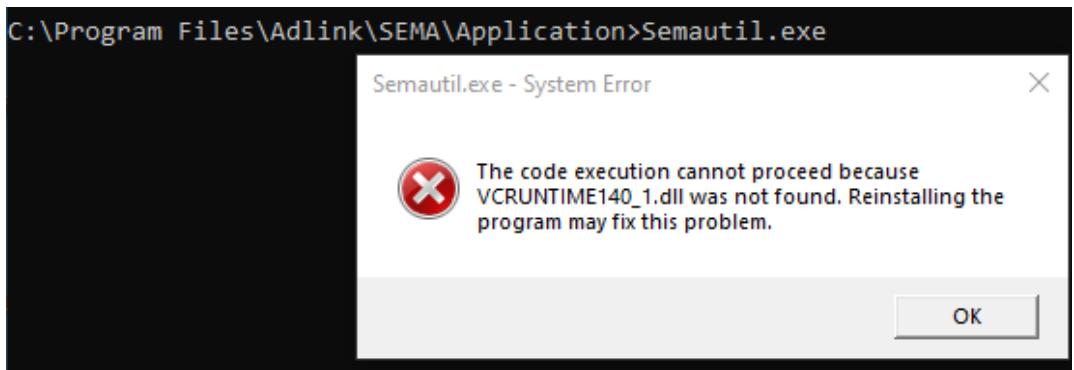
Task: Click the word "Semautil.exe" in dialog title
Action: coord(437,84)
